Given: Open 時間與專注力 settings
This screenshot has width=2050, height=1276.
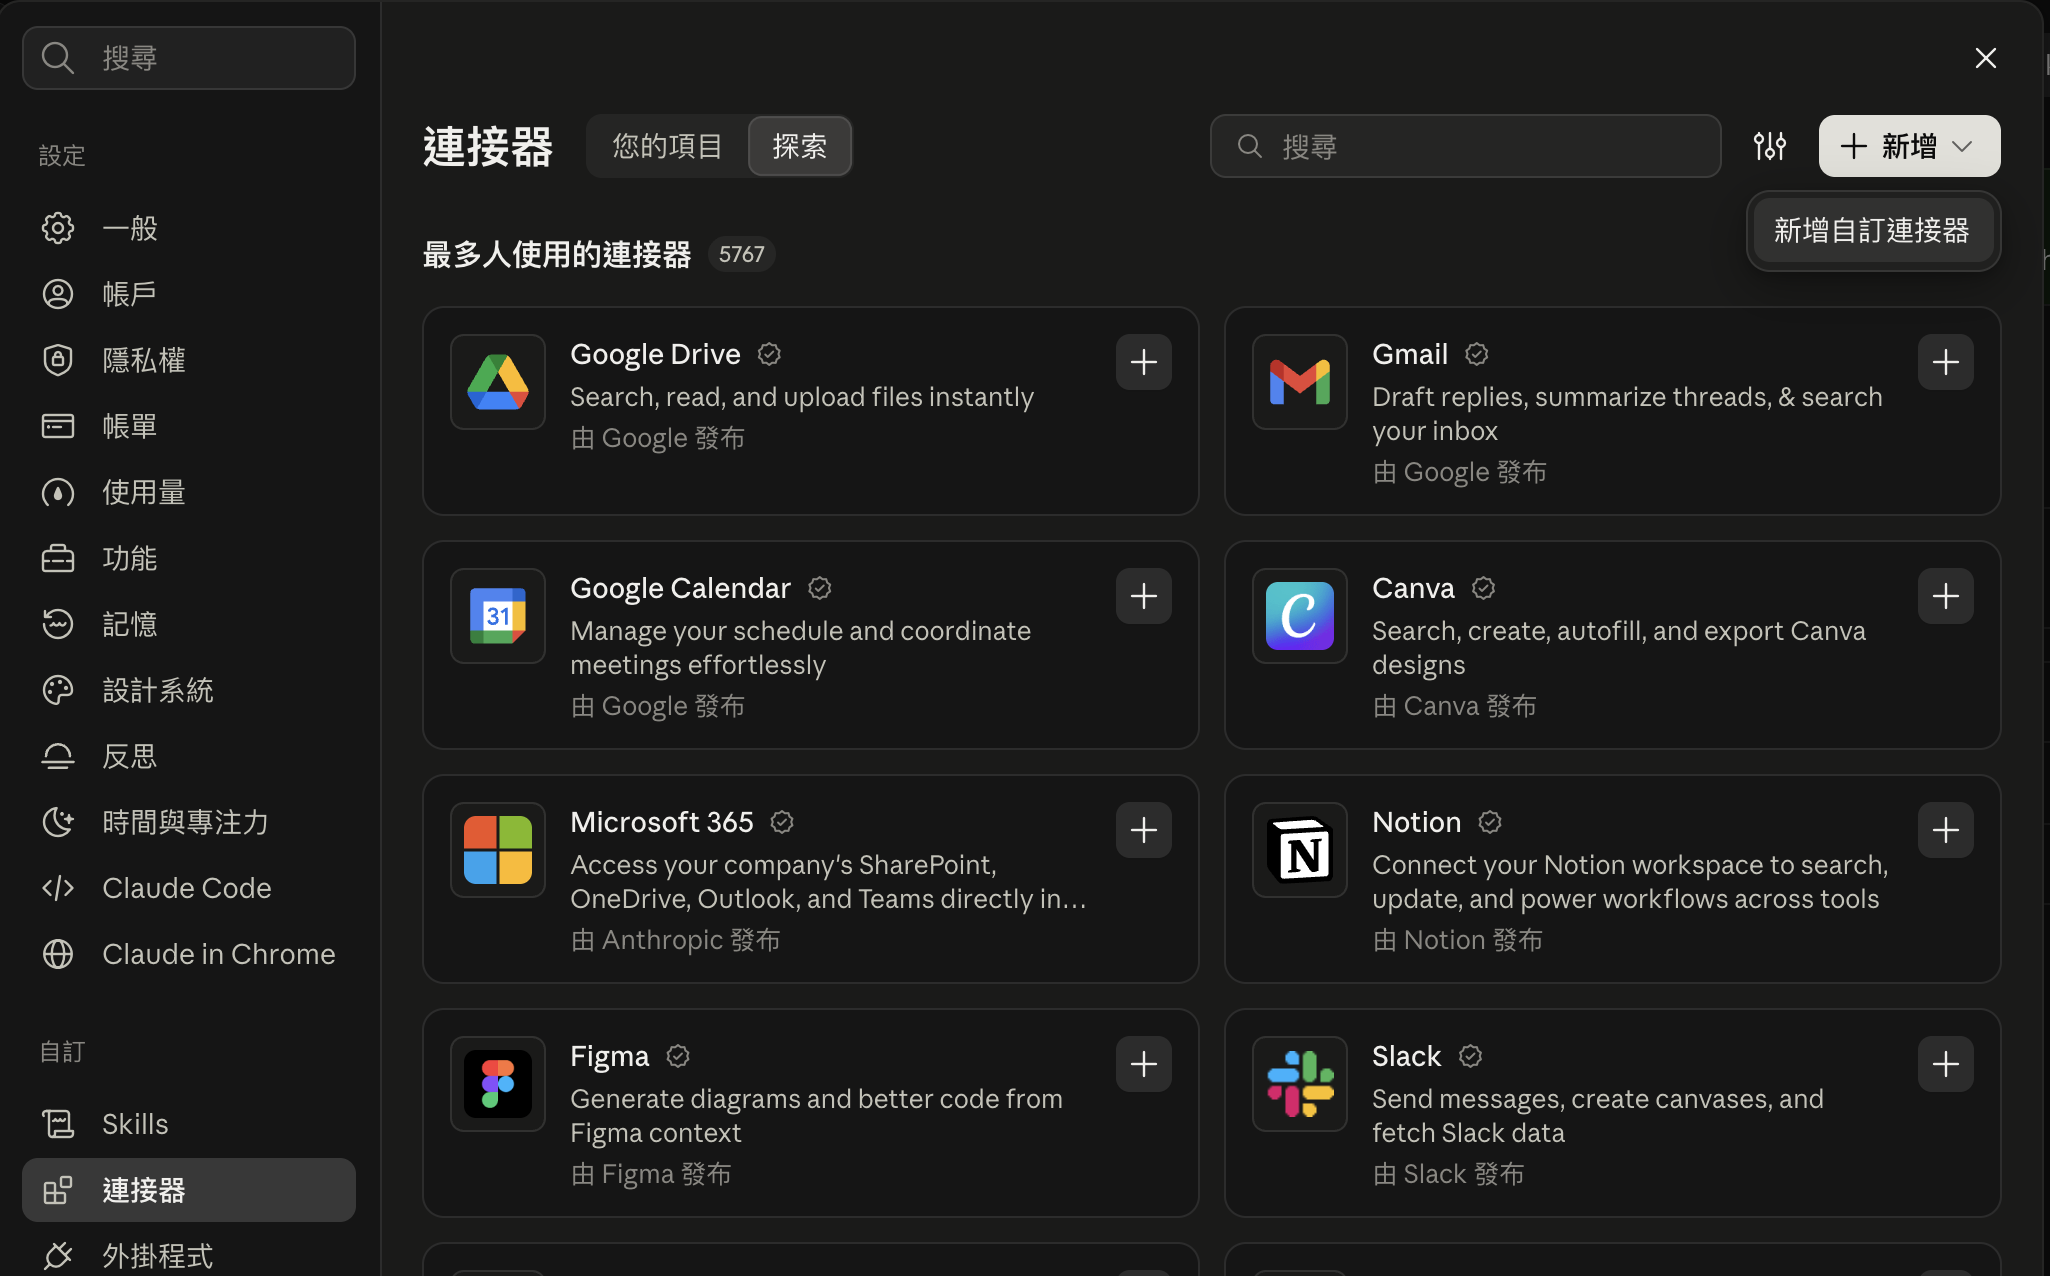Looking at the screenshot, I should coord(189,822).
